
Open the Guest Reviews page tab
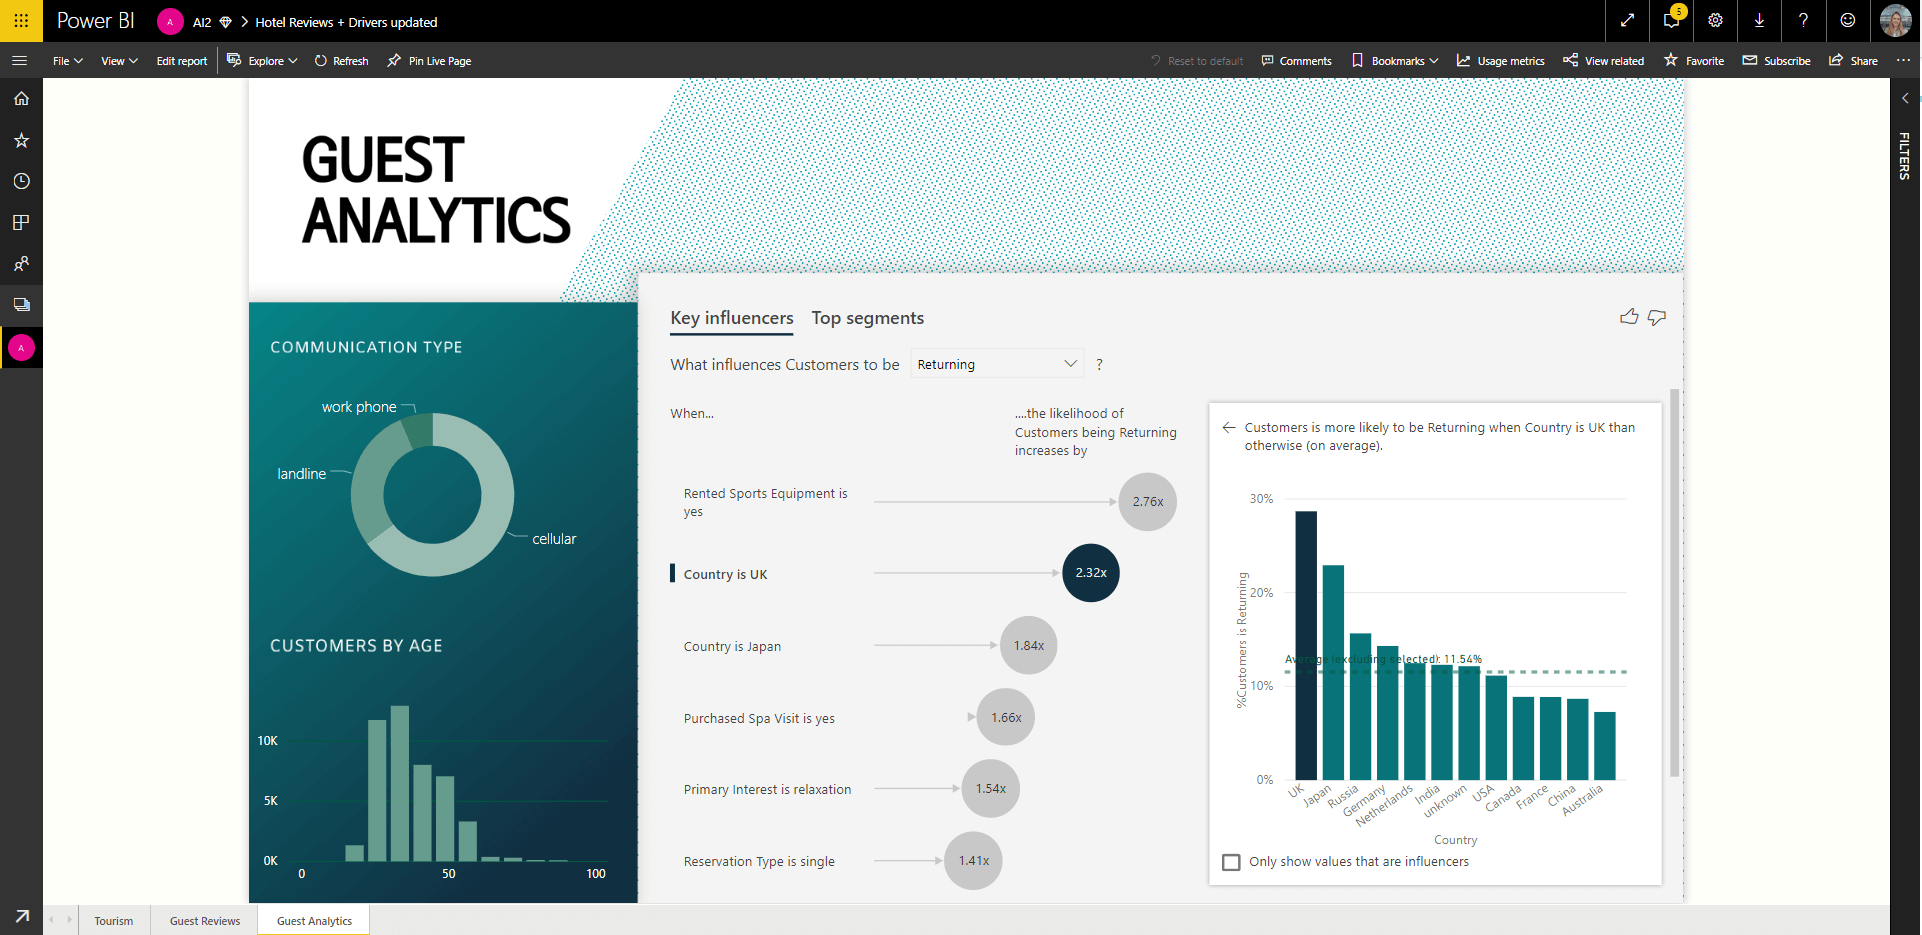(x=205, y=921)
